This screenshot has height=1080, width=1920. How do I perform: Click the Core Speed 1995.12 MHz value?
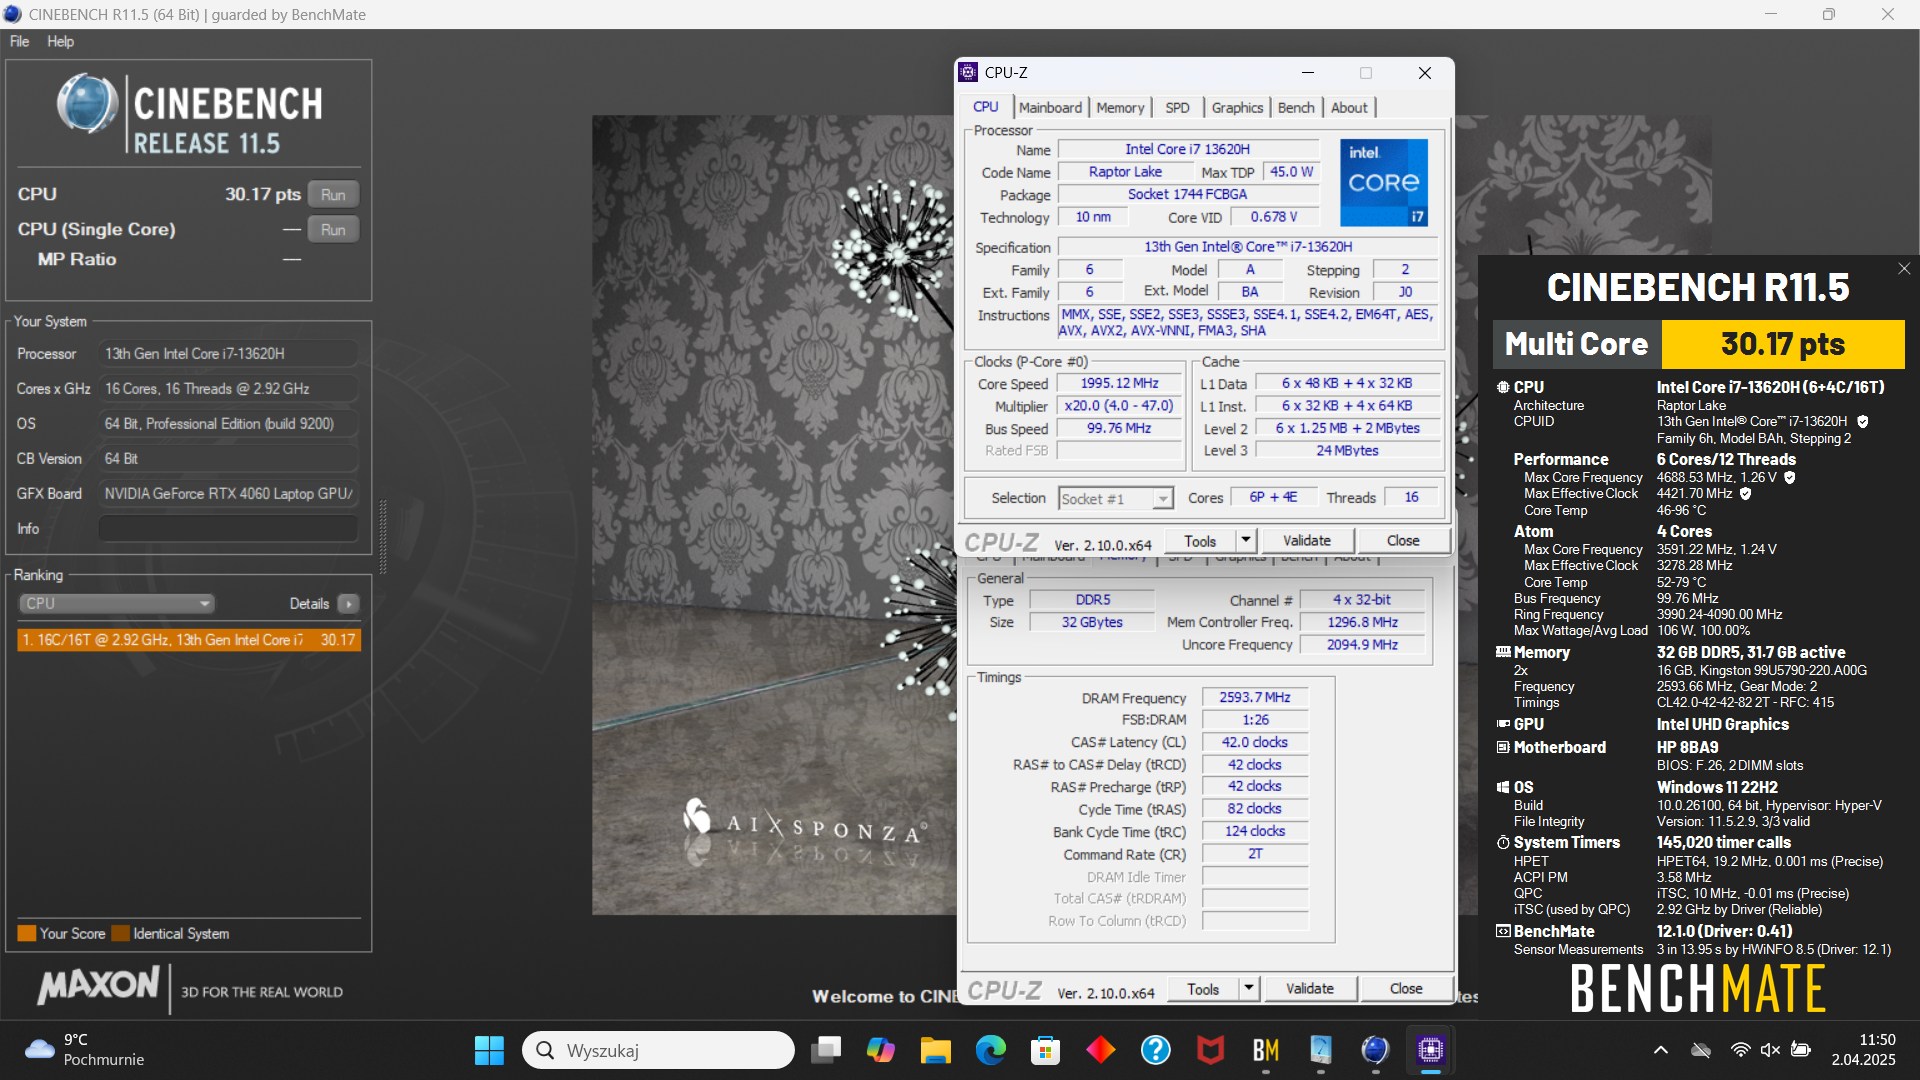(1119, 384)
